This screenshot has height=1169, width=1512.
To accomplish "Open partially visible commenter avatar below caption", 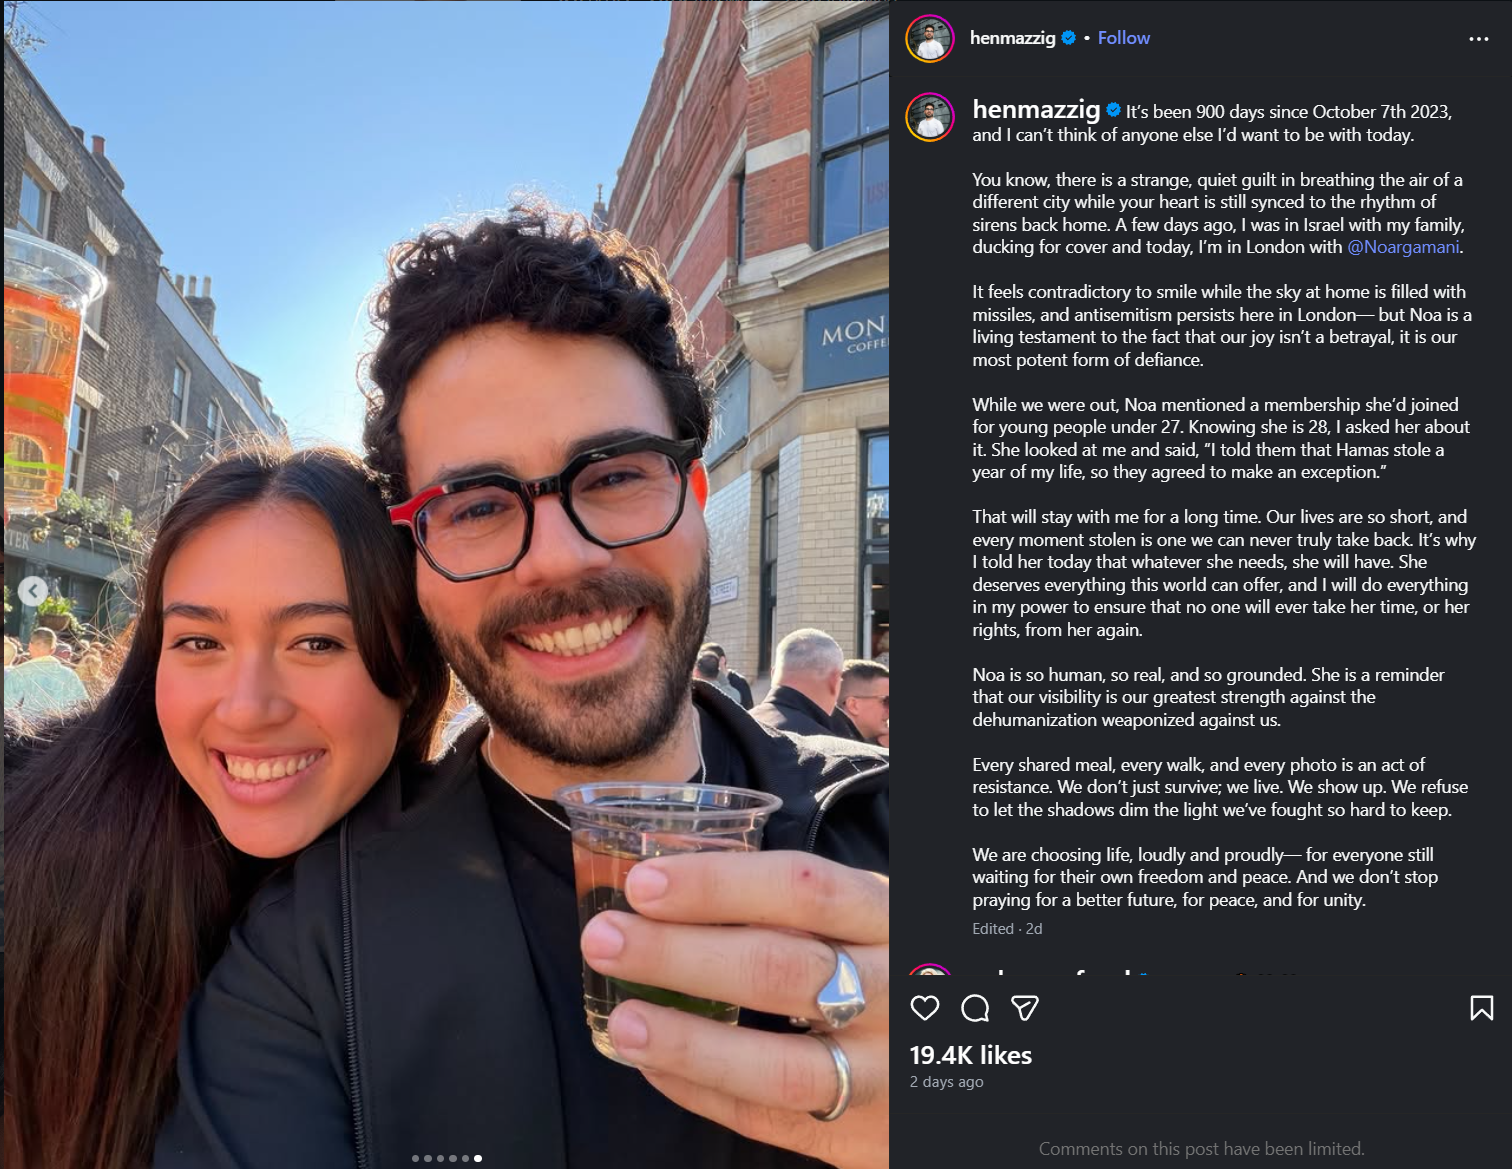I will pos(930,970).
